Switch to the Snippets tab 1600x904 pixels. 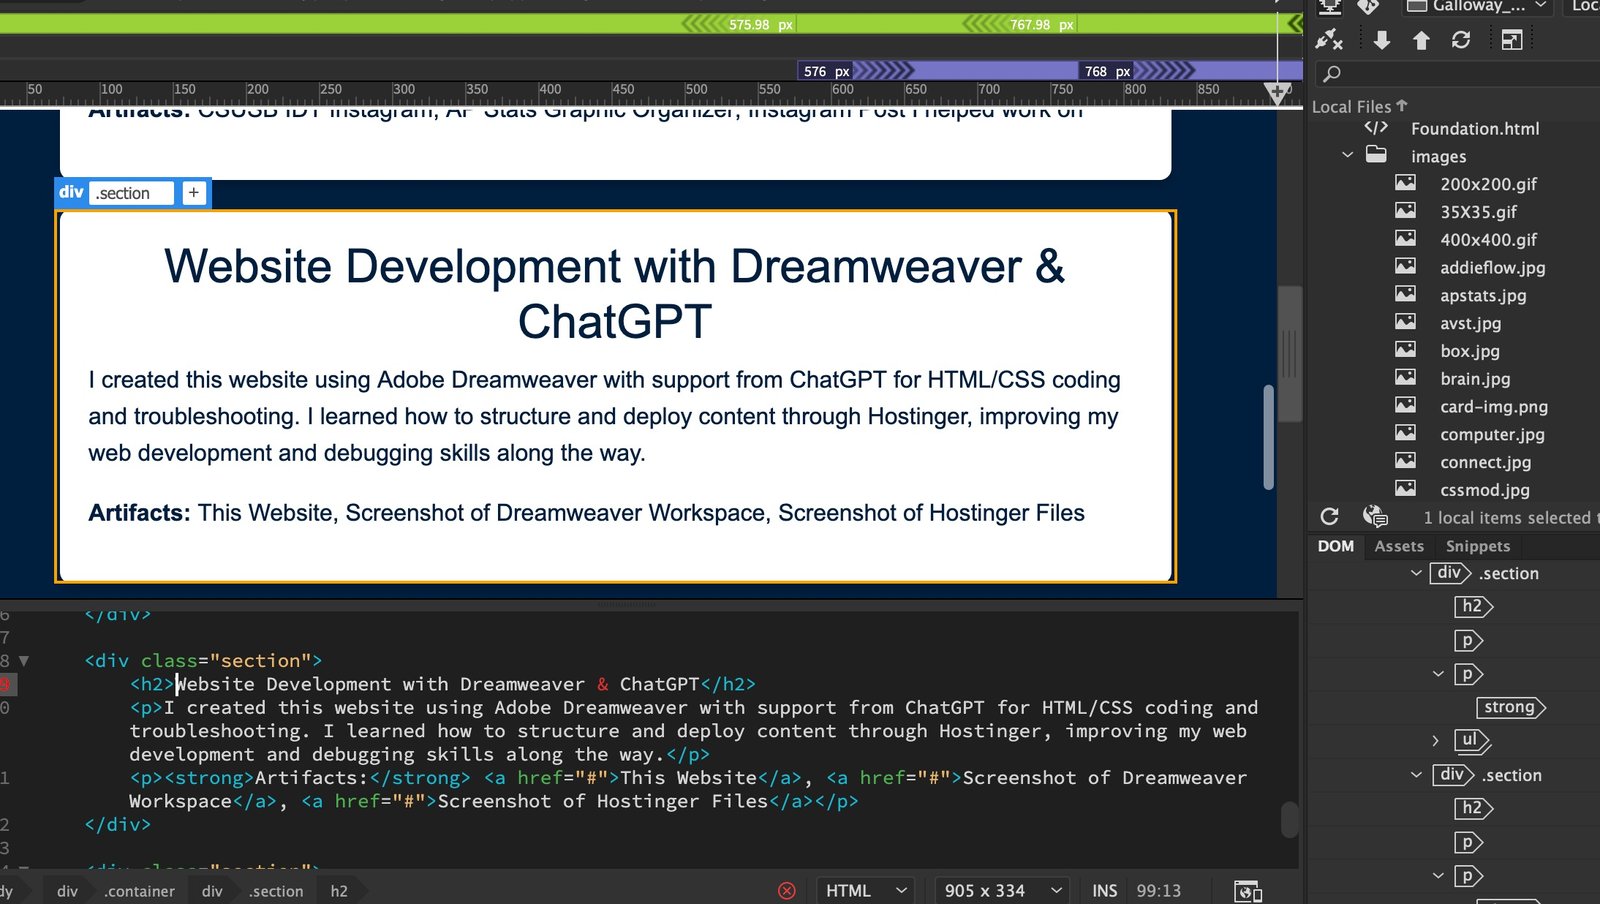pos(1477,546)
